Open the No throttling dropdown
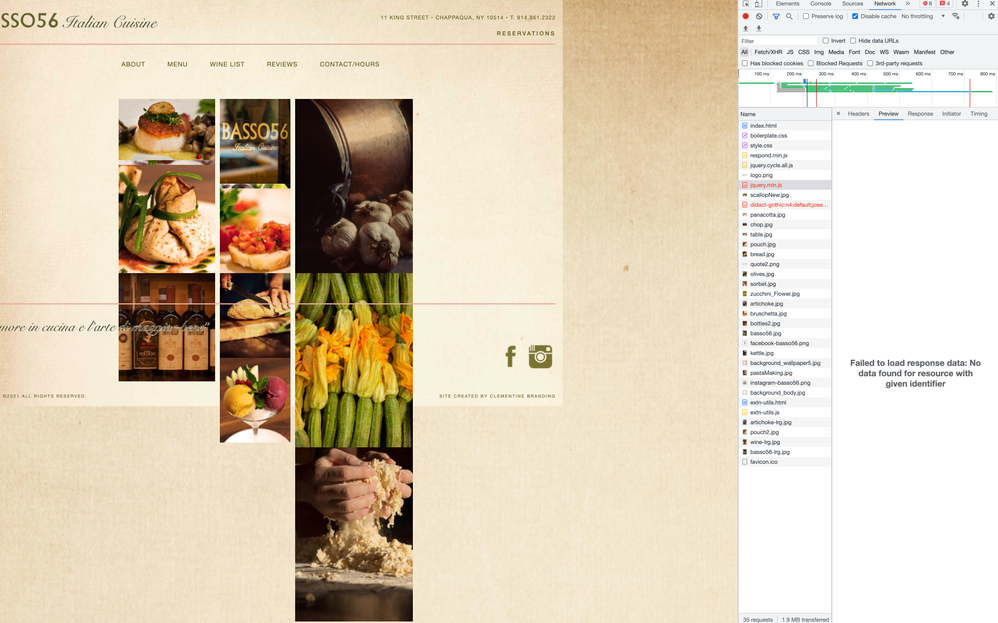 918,16
